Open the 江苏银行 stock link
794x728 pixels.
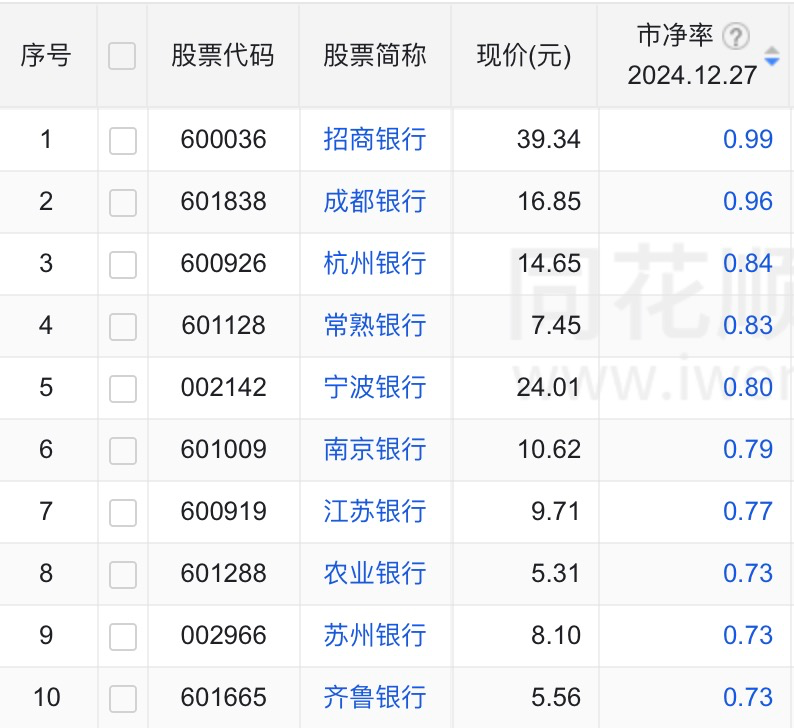pos(375,511)
